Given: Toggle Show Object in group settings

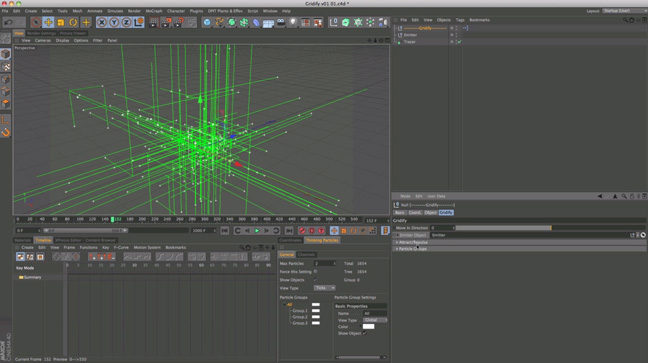Looking at the screenshot, I should pyautogui.click(x=364, y=333).
